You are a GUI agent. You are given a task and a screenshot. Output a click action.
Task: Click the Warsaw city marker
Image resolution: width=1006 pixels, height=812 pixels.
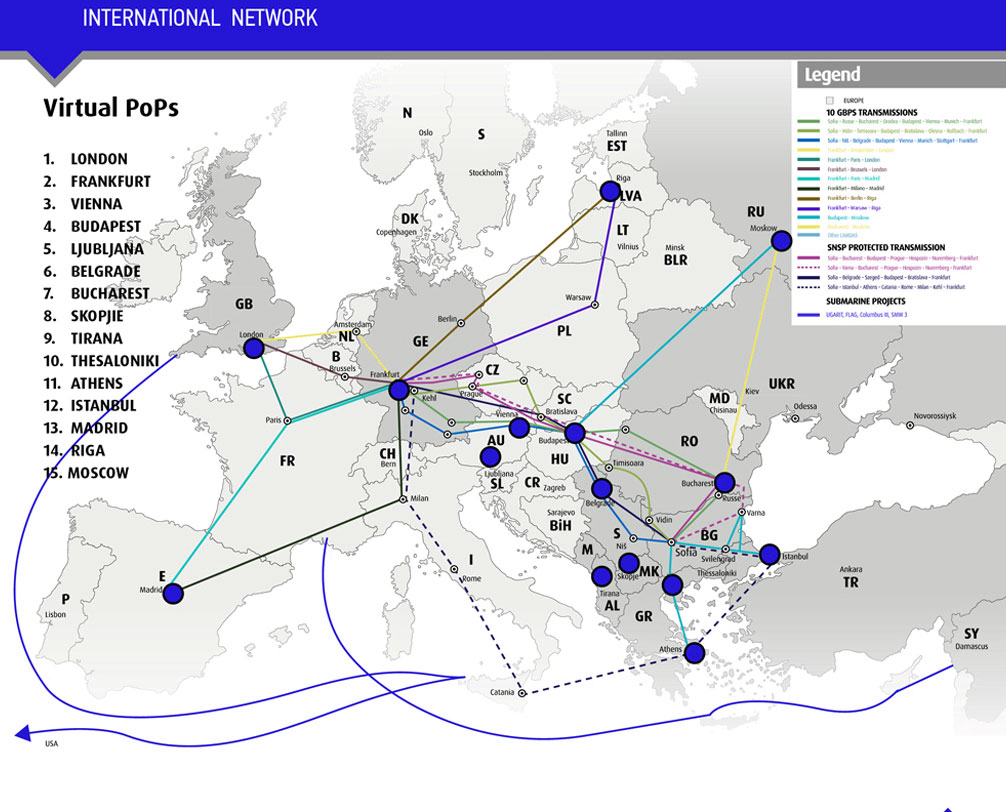click(595, 304)
